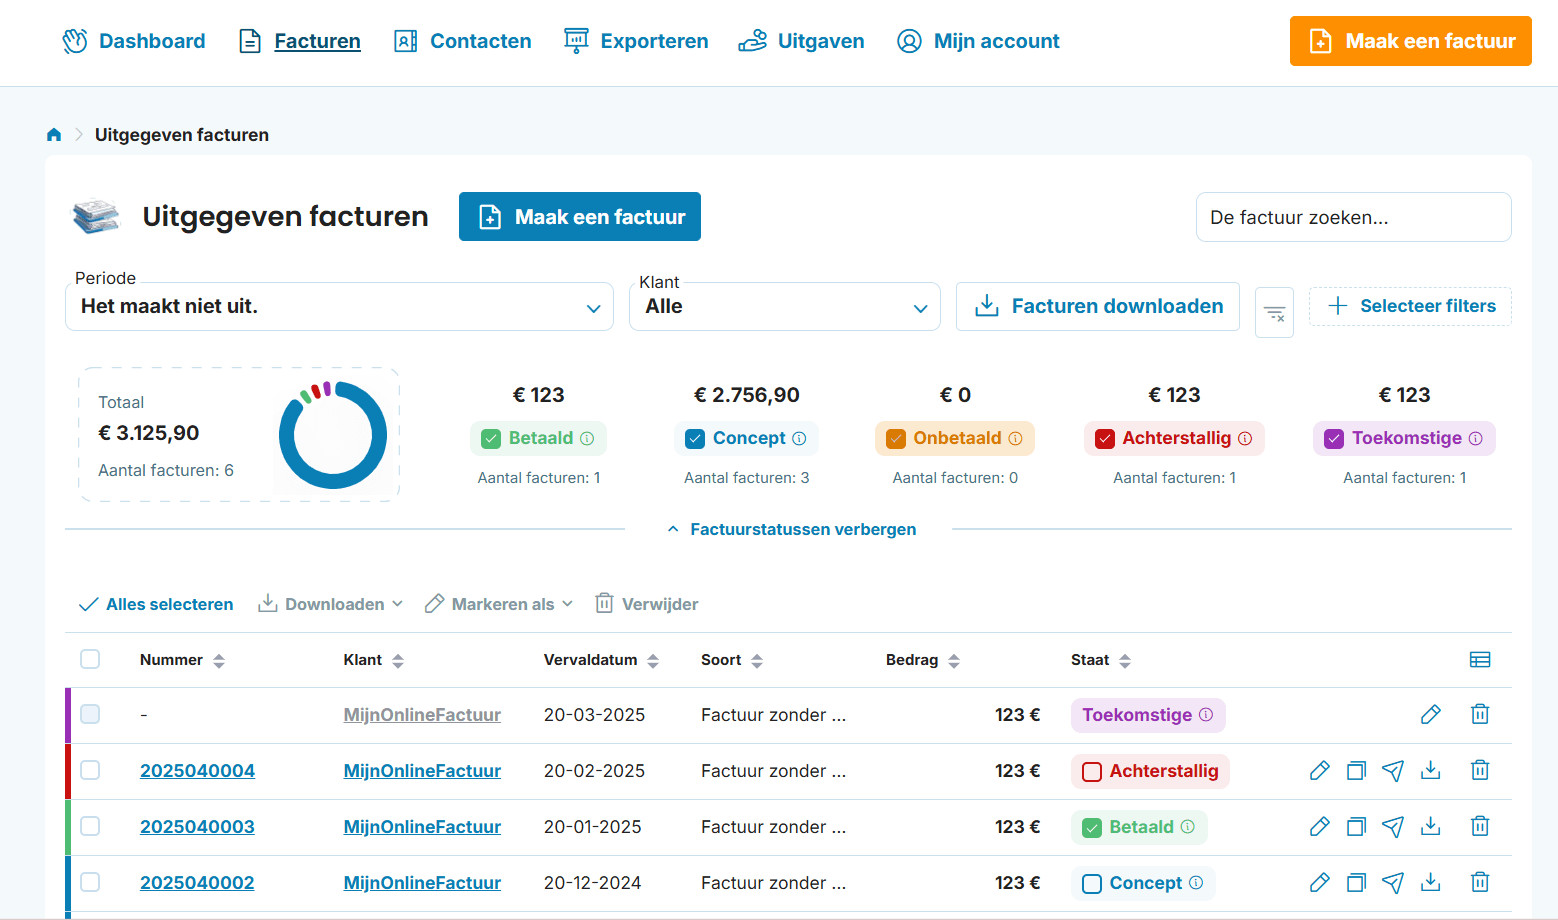Toggle the Concept status filter
1558x920 pixels.
[746, 438]
